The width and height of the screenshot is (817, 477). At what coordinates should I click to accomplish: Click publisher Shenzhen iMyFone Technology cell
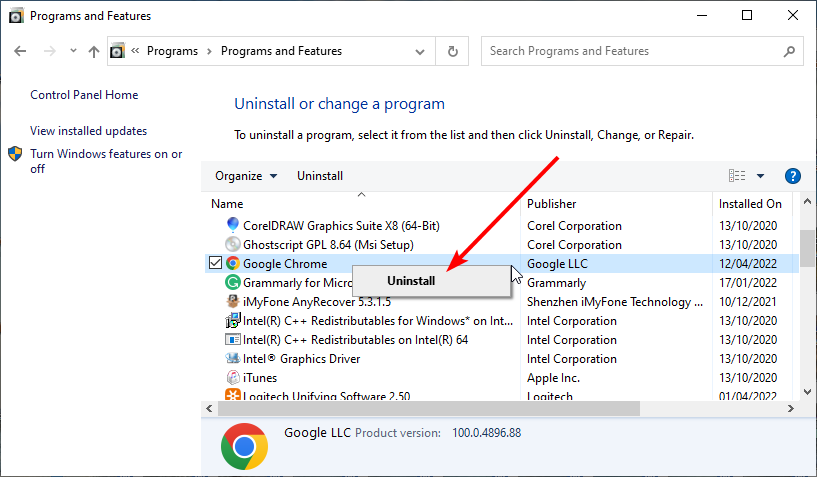coord(615,302)
